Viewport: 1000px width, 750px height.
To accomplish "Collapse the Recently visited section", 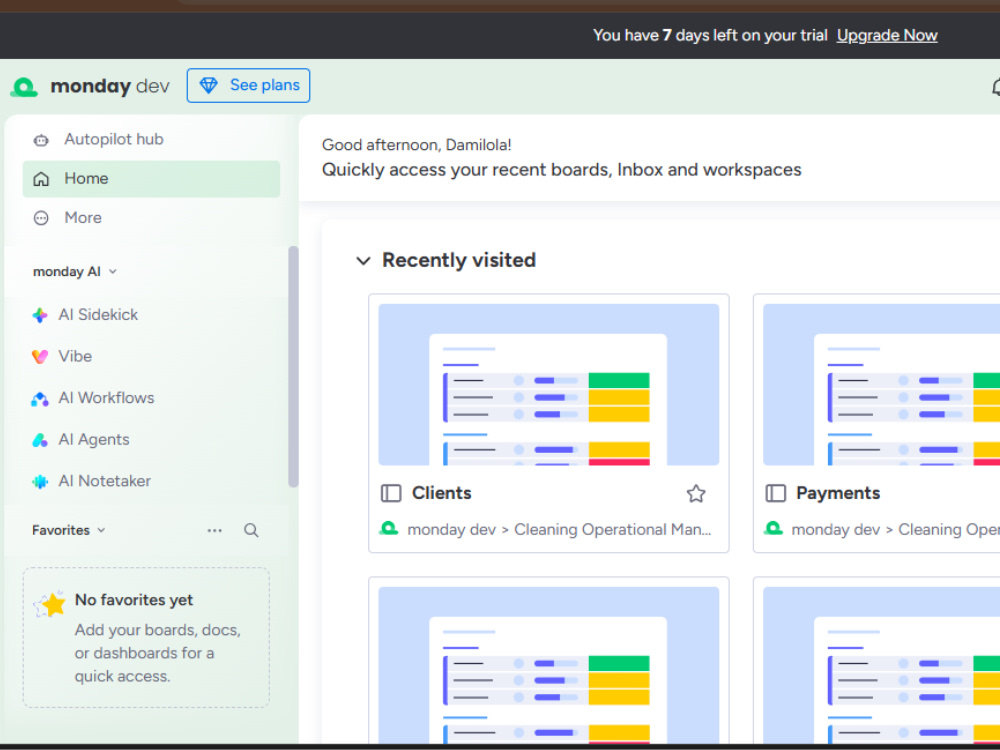I will [x=364, y=261].
